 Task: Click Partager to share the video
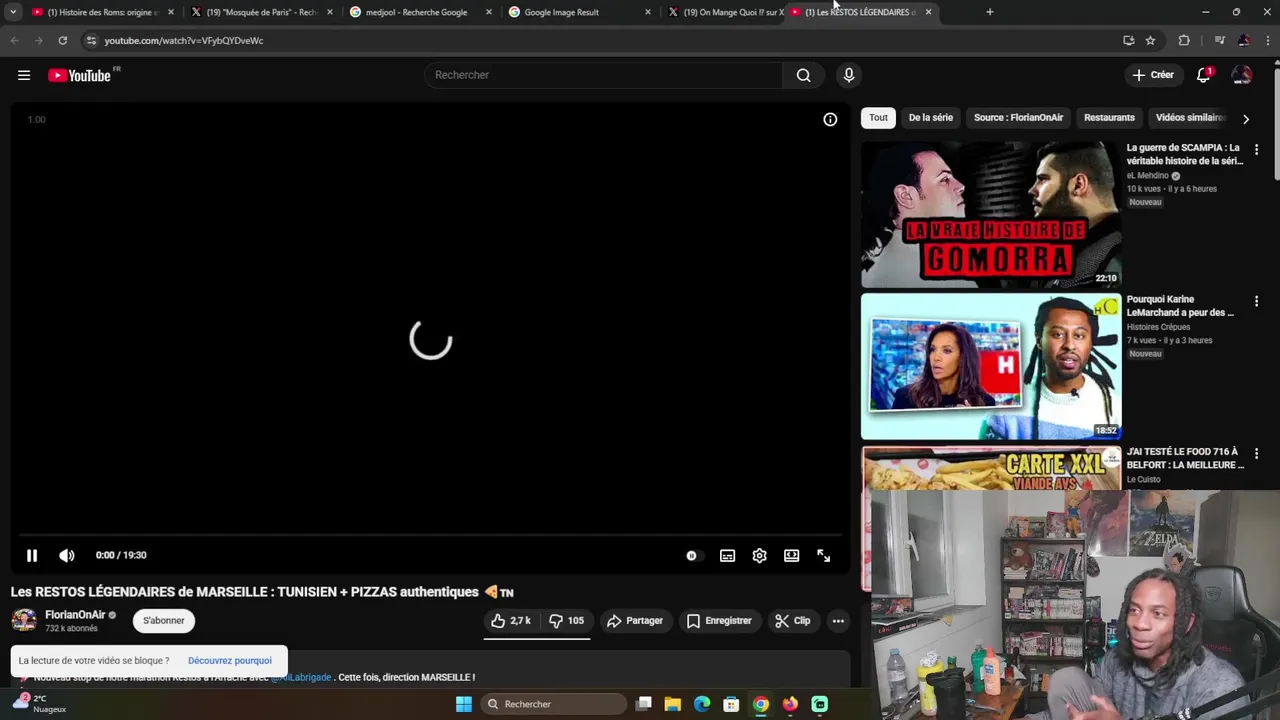pos(635,621)
